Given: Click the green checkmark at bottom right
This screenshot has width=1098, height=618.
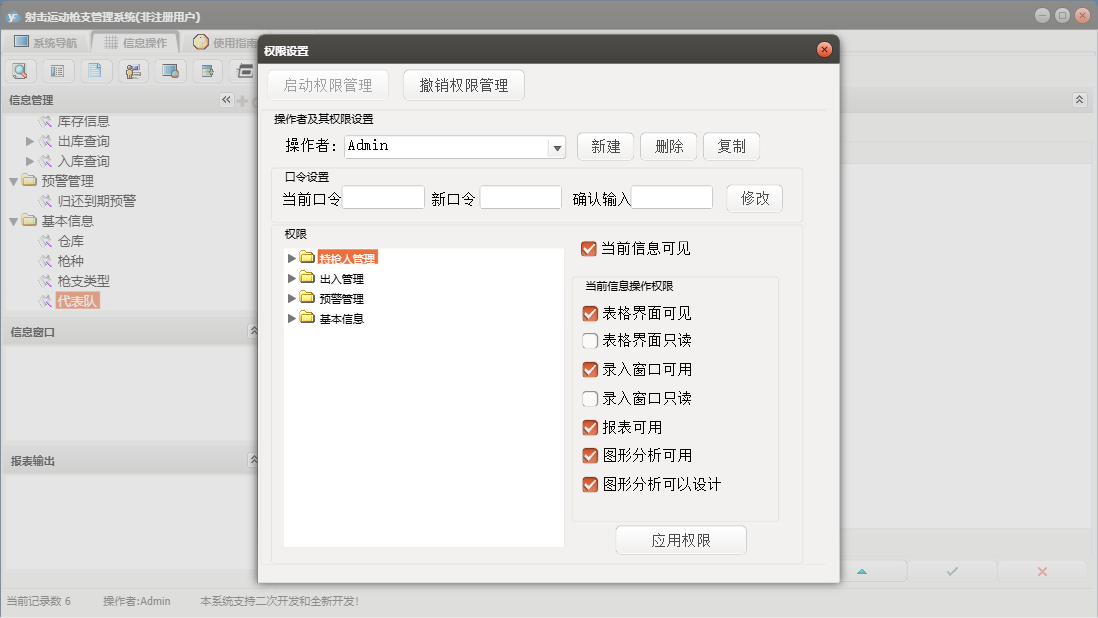Looking at the screenshot, I should [x=952, y=572].
